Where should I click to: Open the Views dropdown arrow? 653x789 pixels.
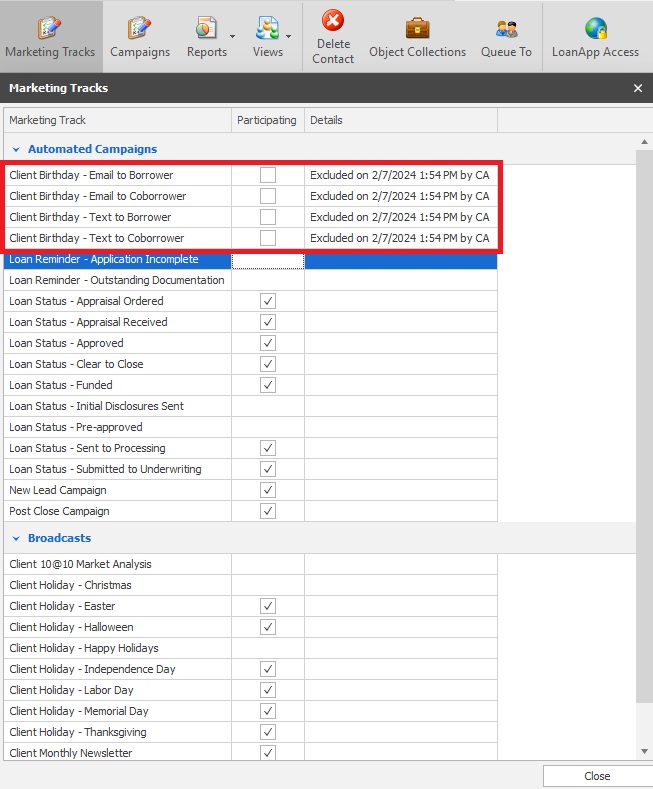(x=289, y=37)
